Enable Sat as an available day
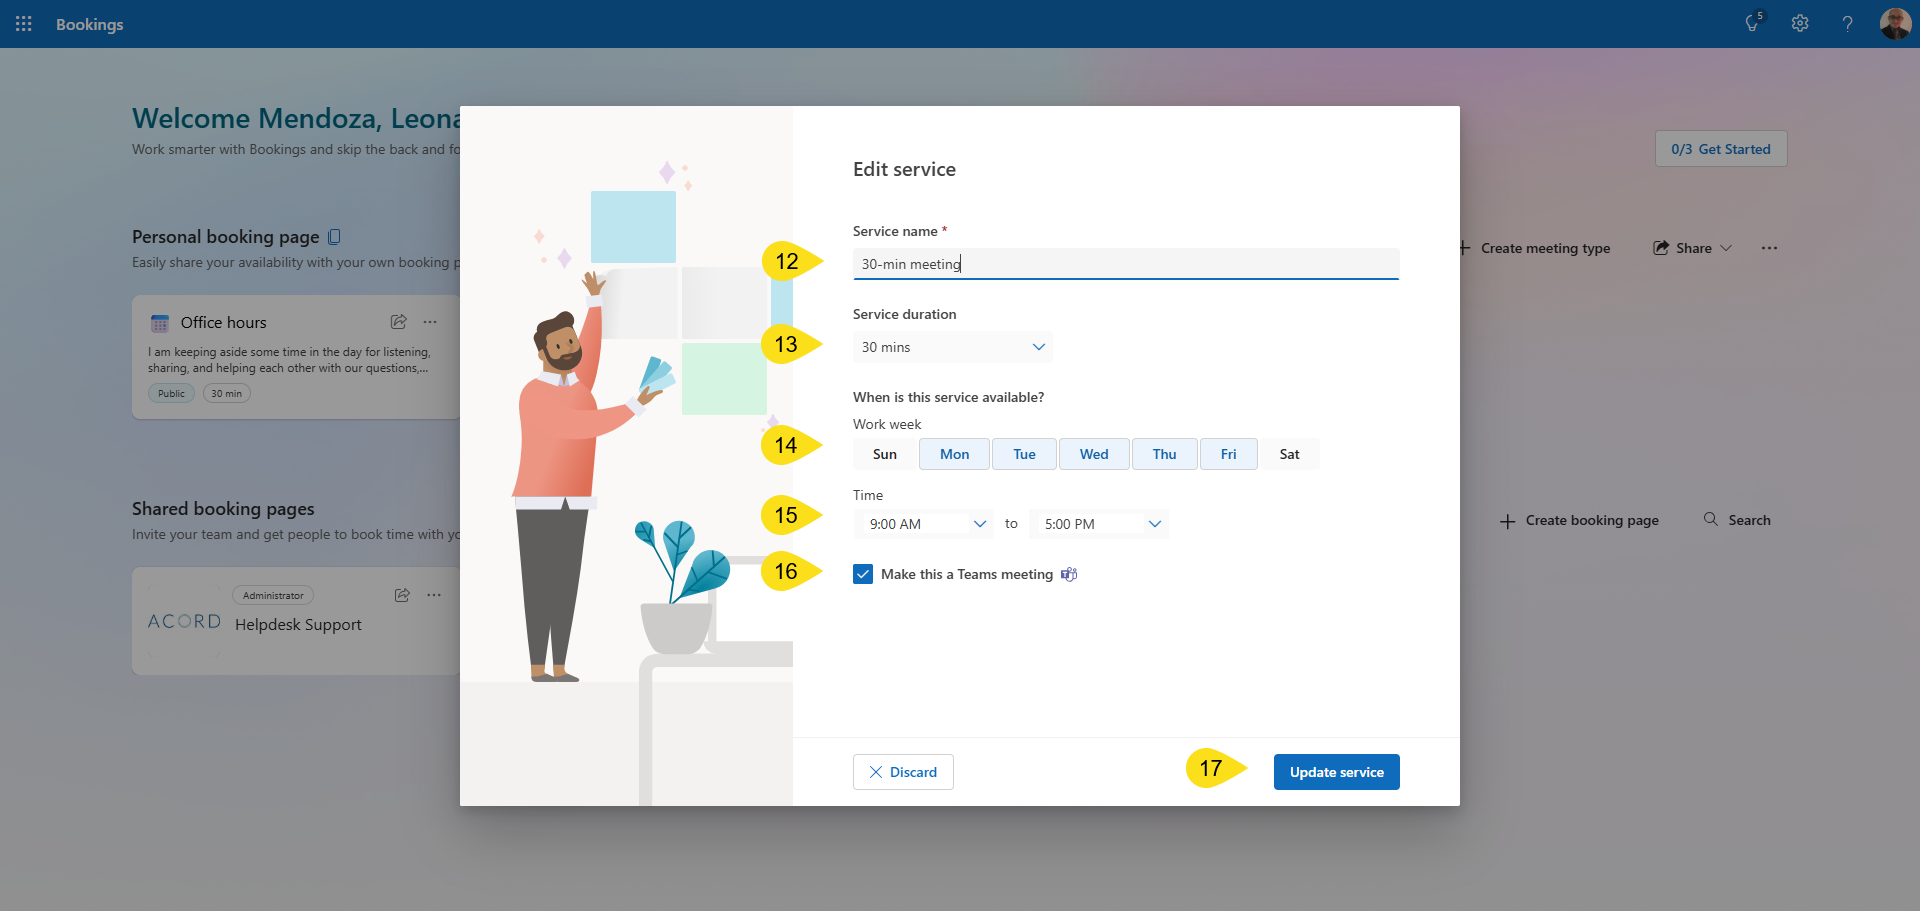 (1289, 454)
